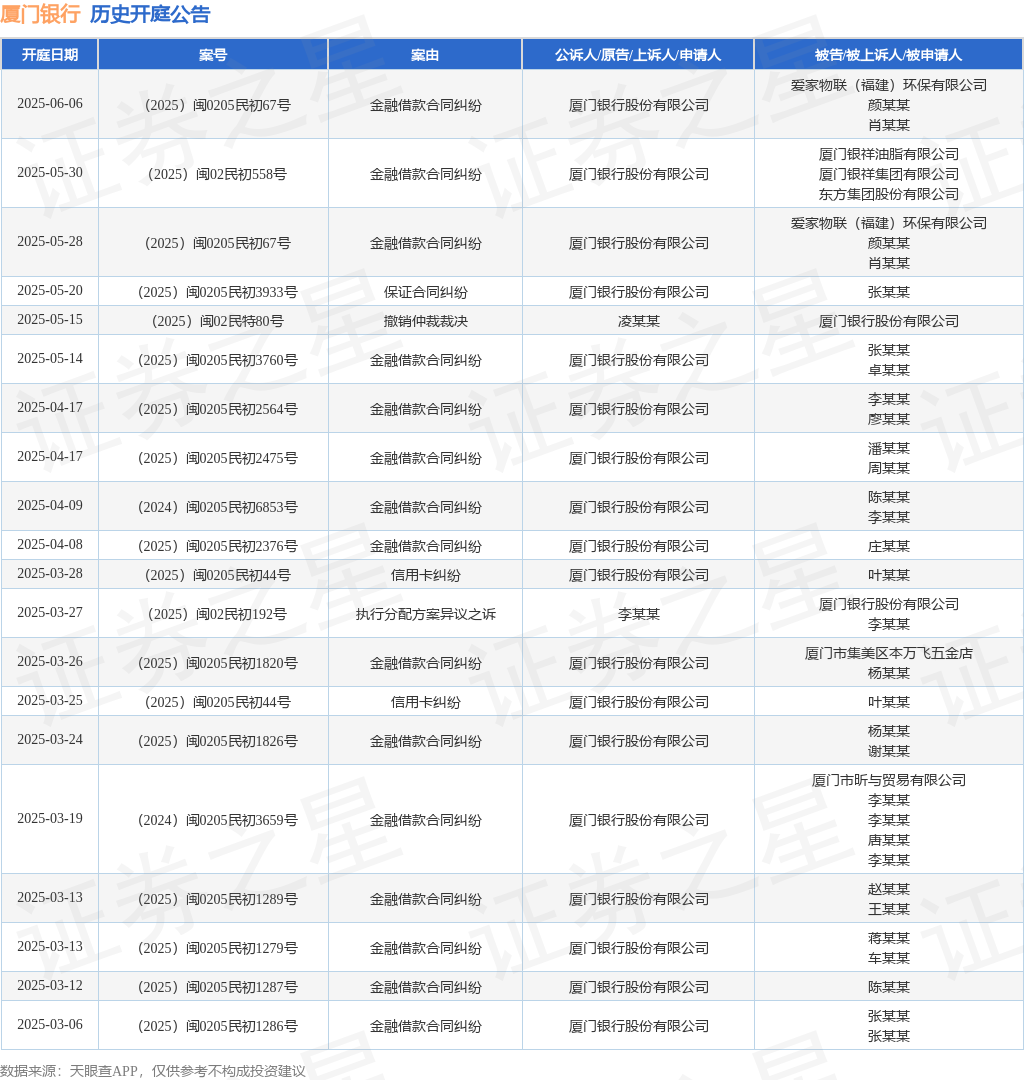The height and width of the screenshot is (1080, 1024).
Task: Click case number (2025)闽02民特80号
Action: click(218, 321)
